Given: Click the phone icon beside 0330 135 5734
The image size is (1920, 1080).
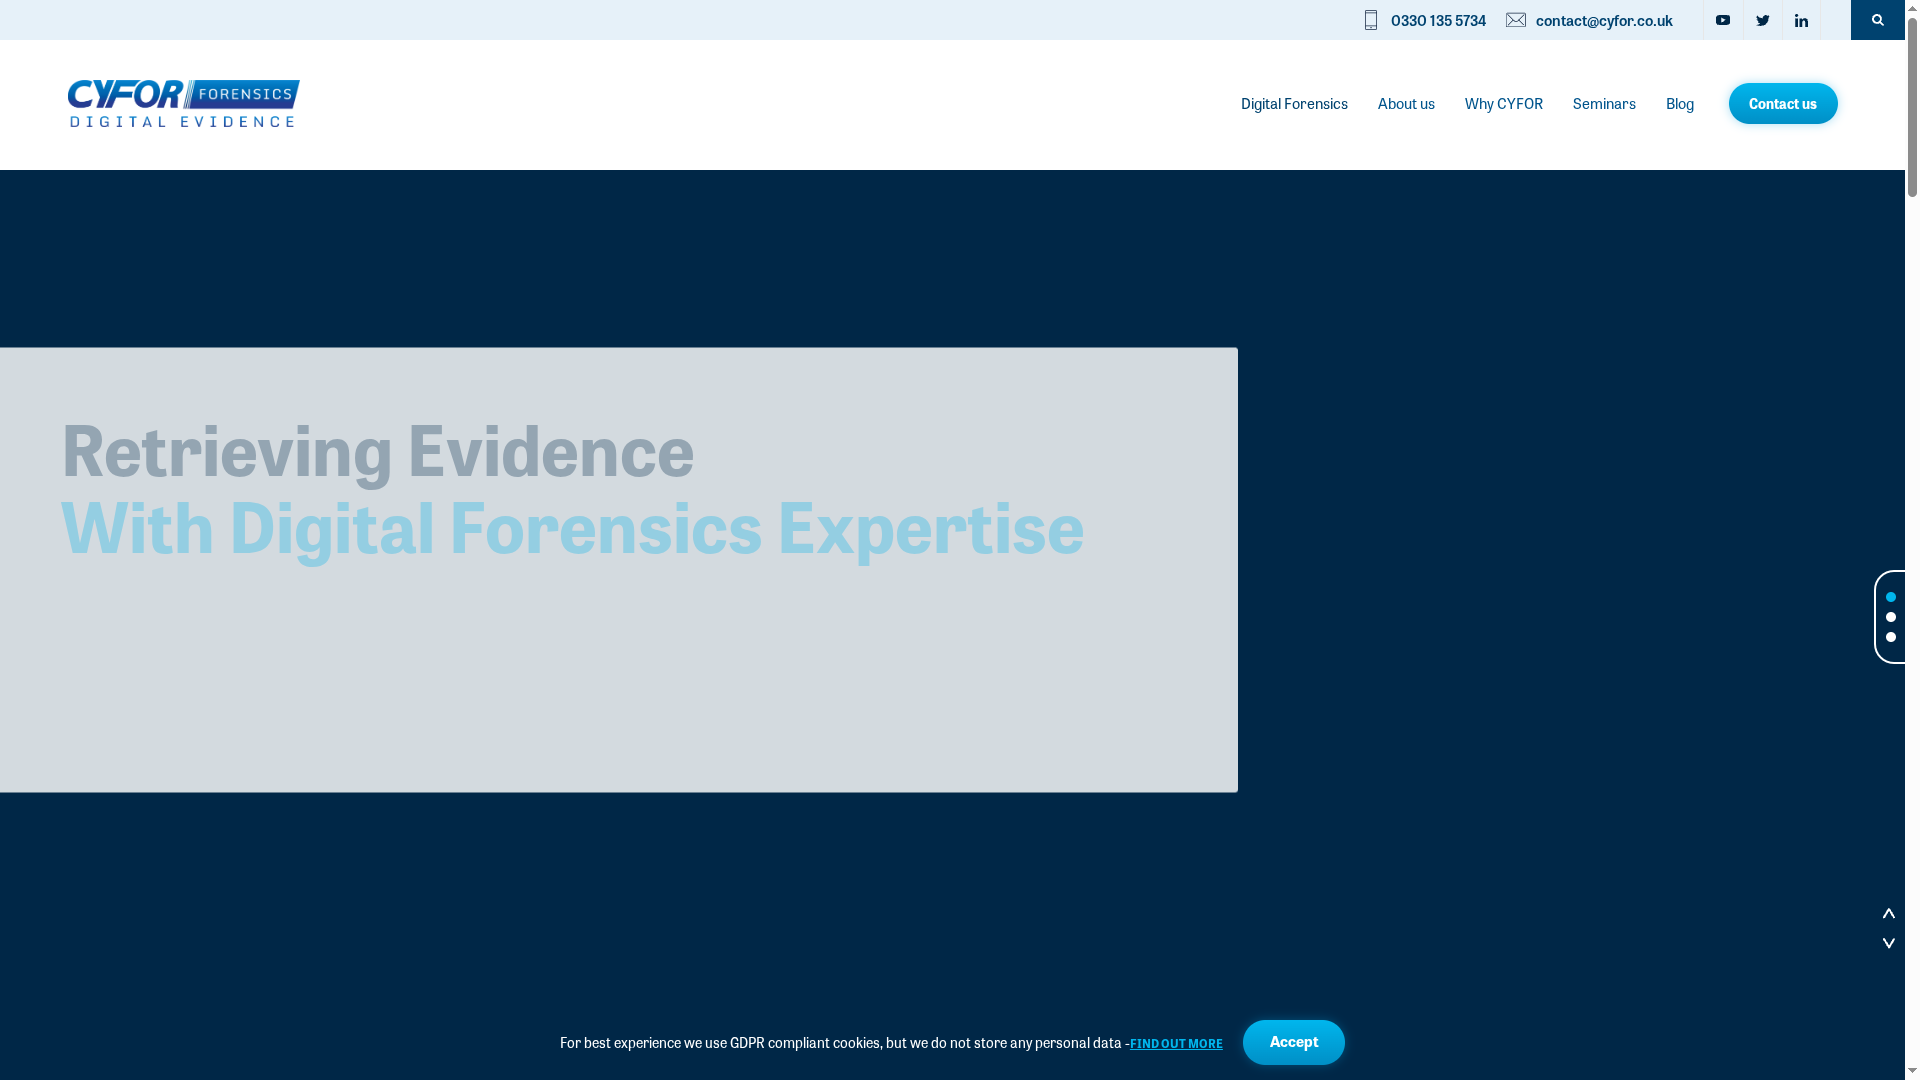Looking at the screenshot, I should pos(1371,20).
